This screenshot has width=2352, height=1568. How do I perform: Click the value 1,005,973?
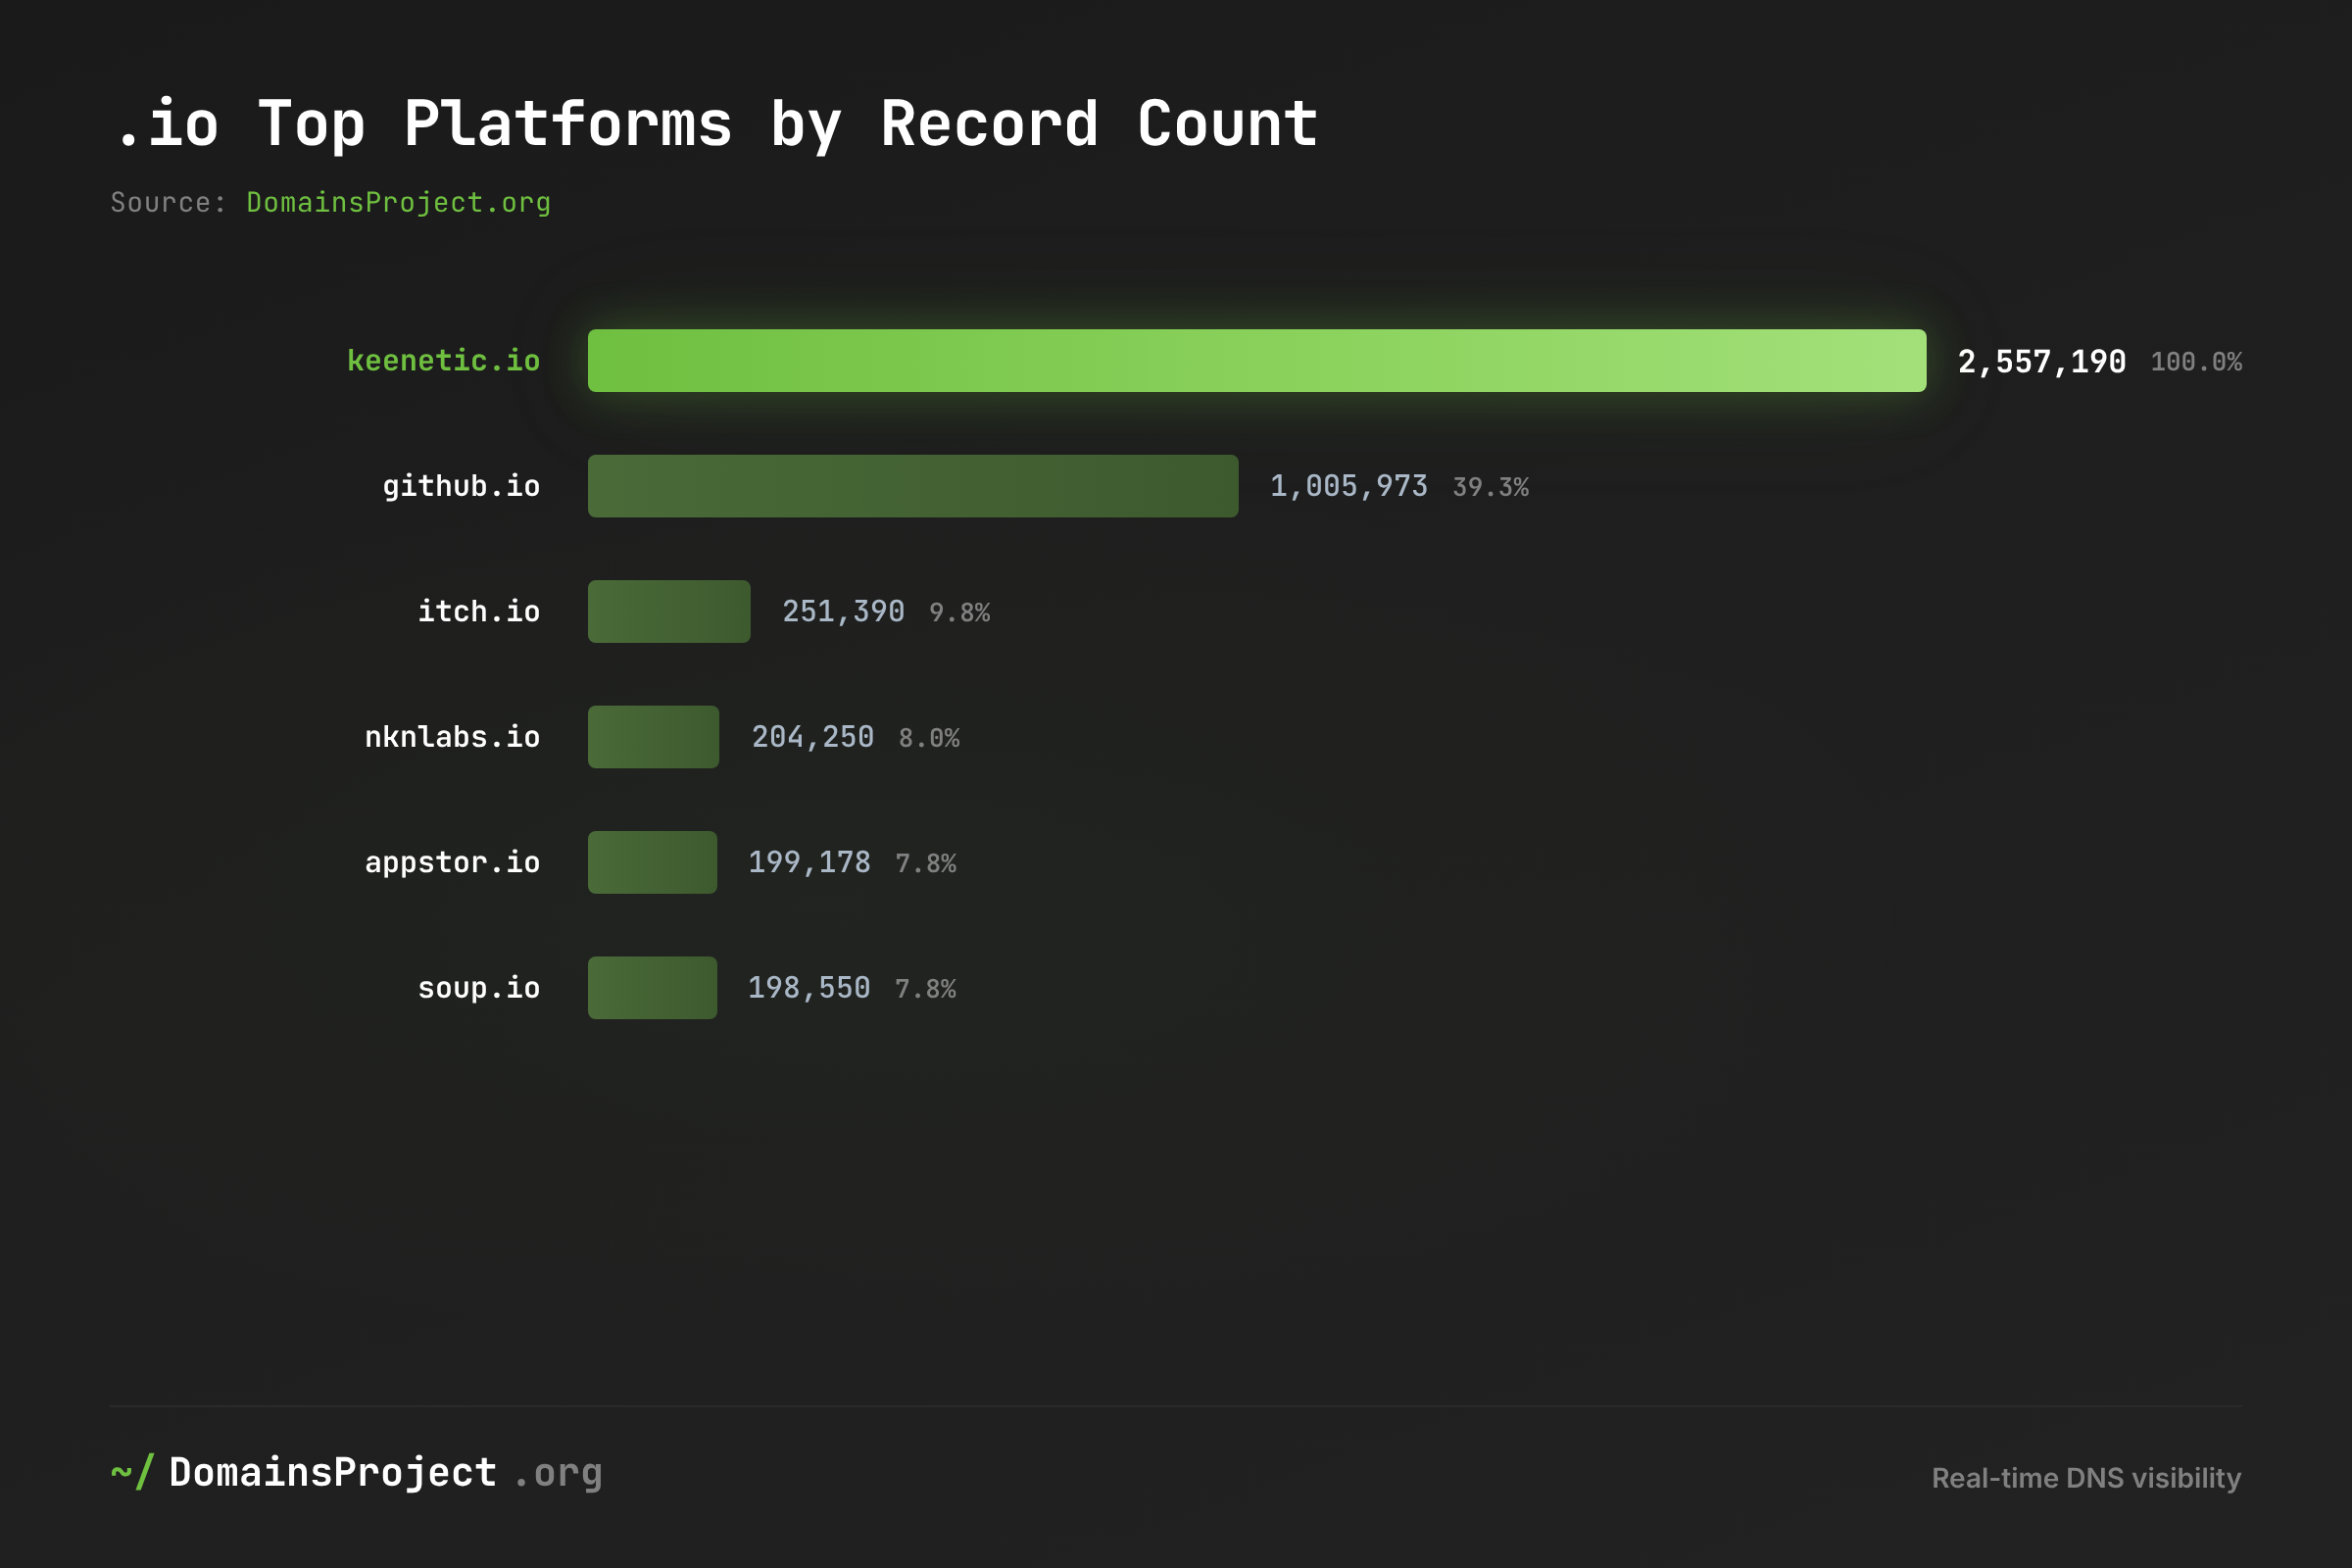pyautogui.click(x=1349, y=486)
